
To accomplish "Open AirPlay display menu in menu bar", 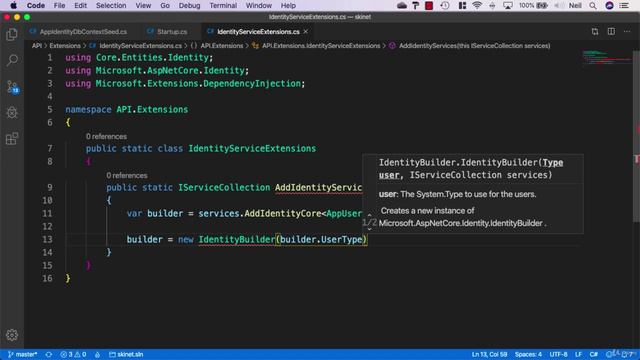I will point(508,5).
